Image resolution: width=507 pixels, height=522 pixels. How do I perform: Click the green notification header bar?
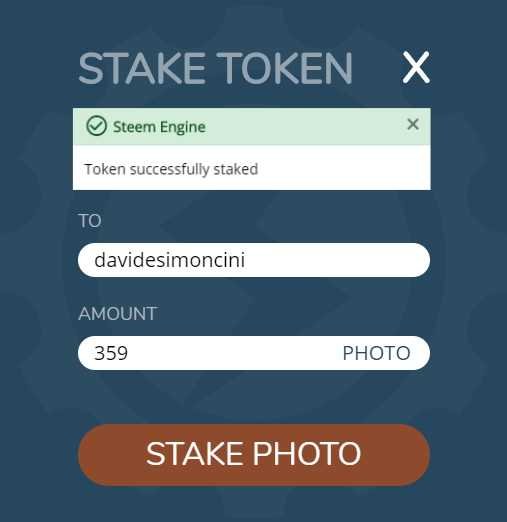[x=252, y=126]
